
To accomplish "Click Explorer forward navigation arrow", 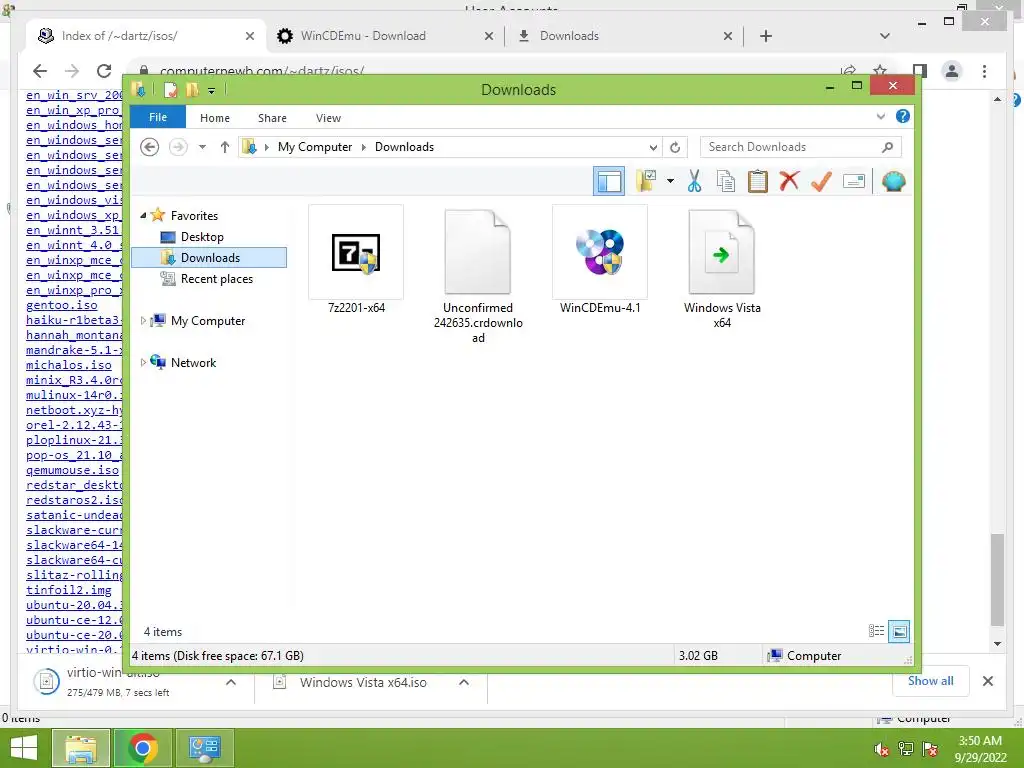I will [x=178, y=147].
